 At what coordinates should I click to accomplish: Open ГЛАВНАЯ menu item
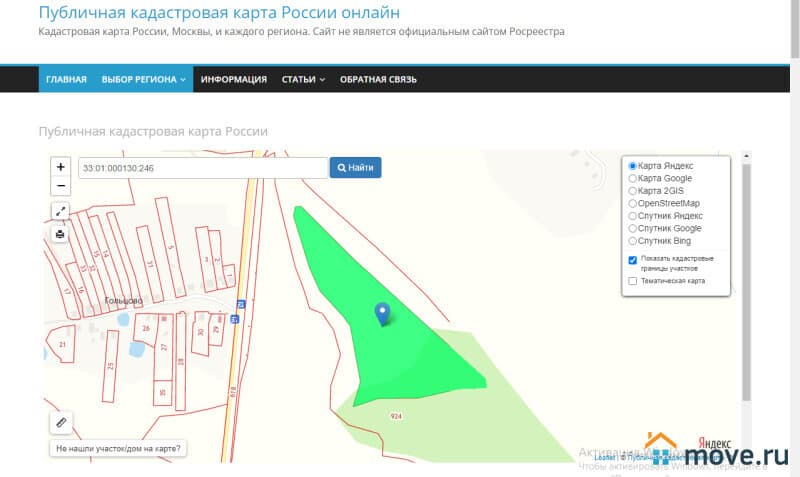[x=66, y=80]
